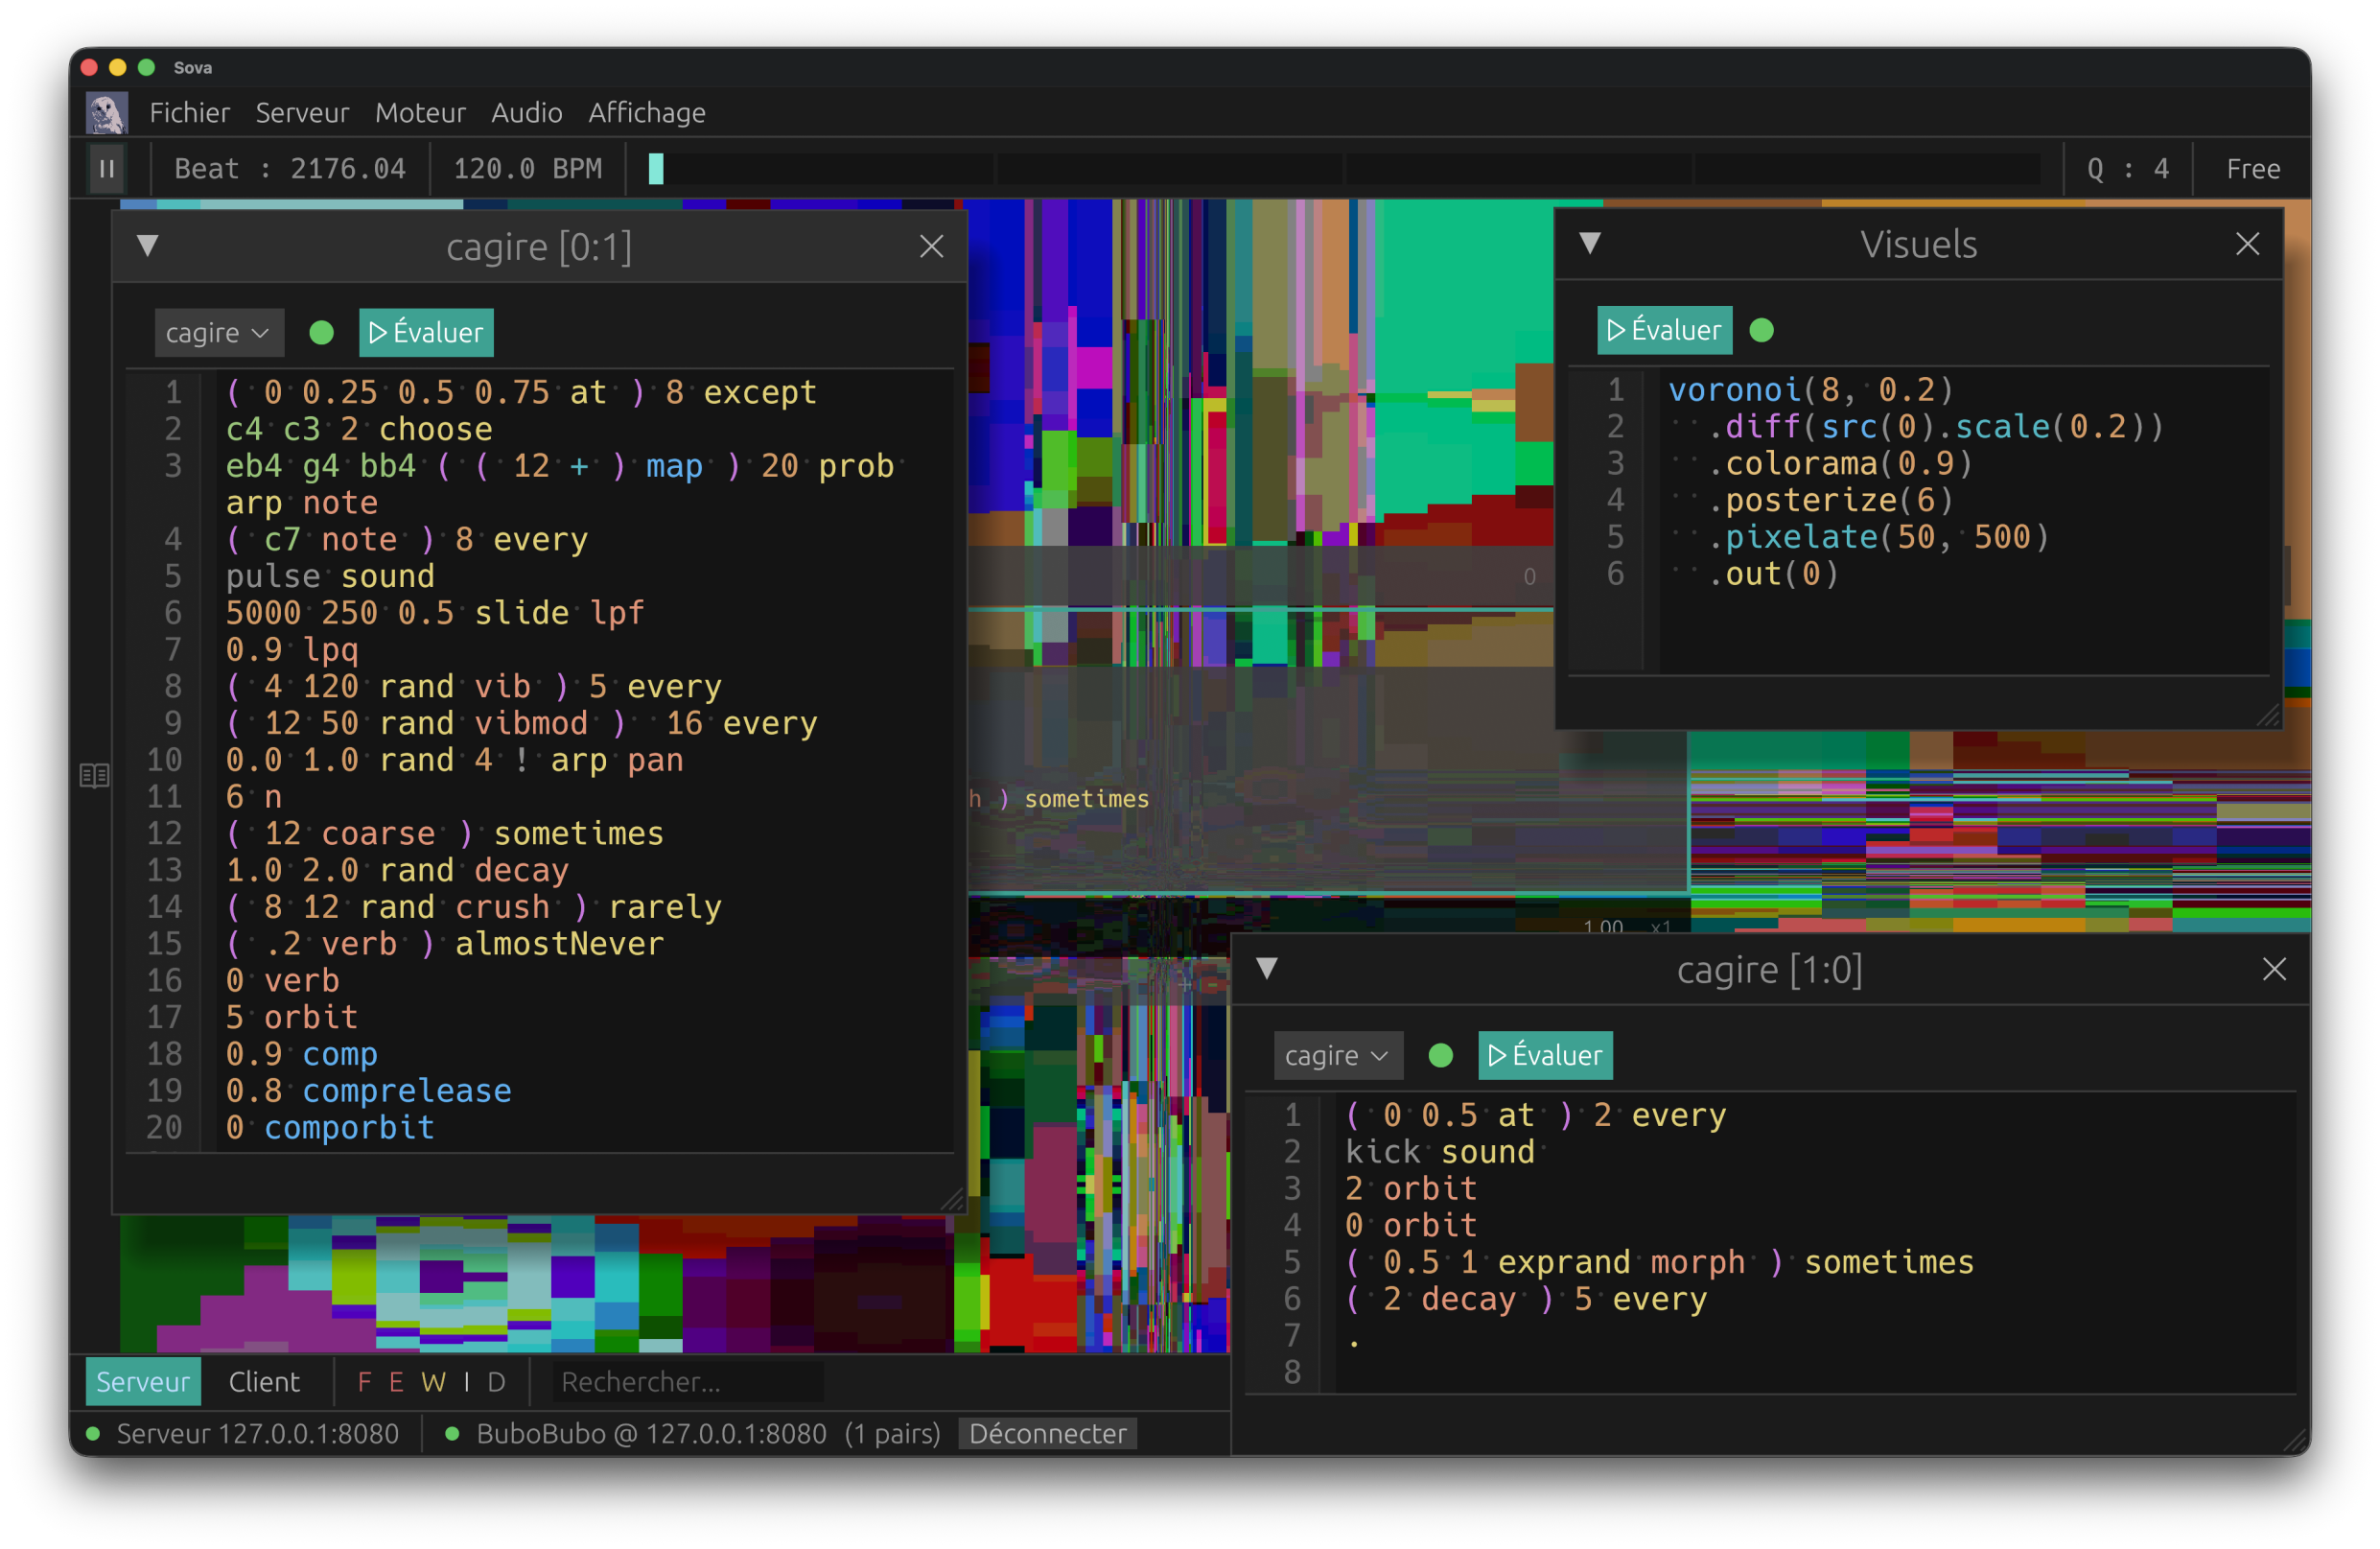2380x1549 pixels.
Task: Open the cagire voice selector in cagire [0:1]
Action: click(x=218, y=332)
